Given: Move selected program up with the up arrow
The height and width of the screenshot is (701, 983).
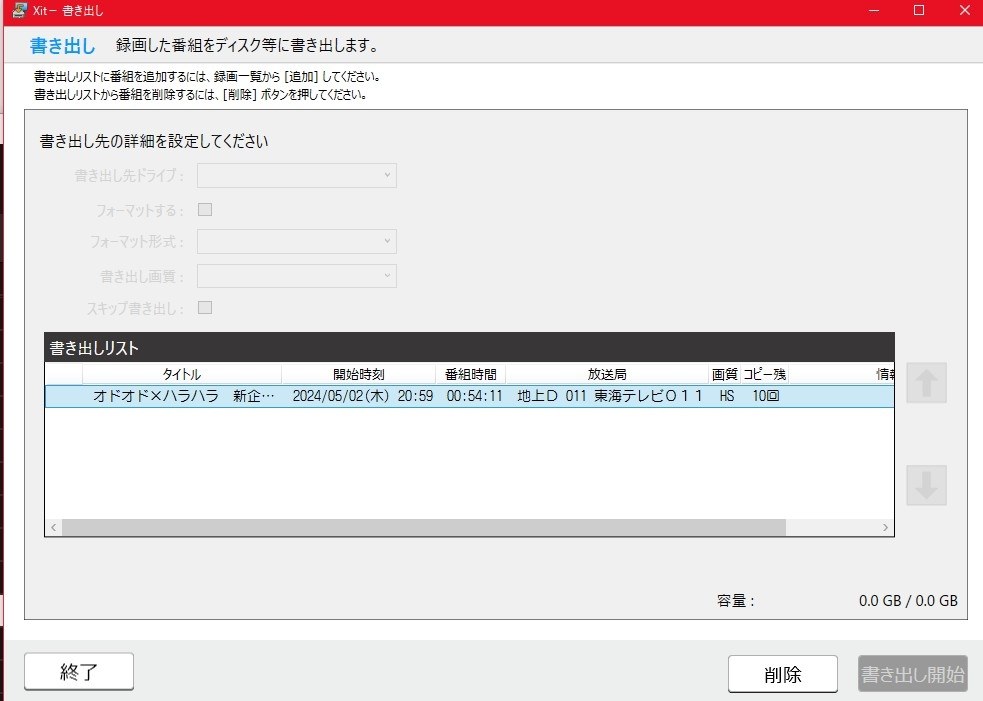Looking at the screenshot, I should click(926, 382).
